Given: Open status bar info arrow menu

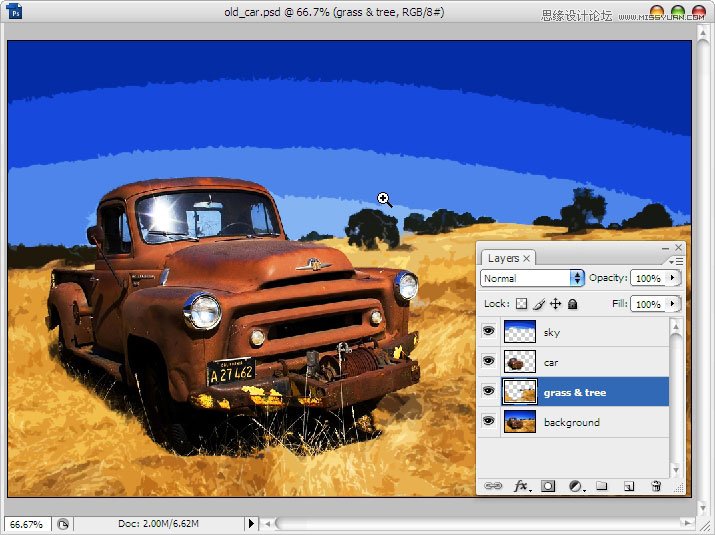Looking at the screenshot, I should point(251,524).
